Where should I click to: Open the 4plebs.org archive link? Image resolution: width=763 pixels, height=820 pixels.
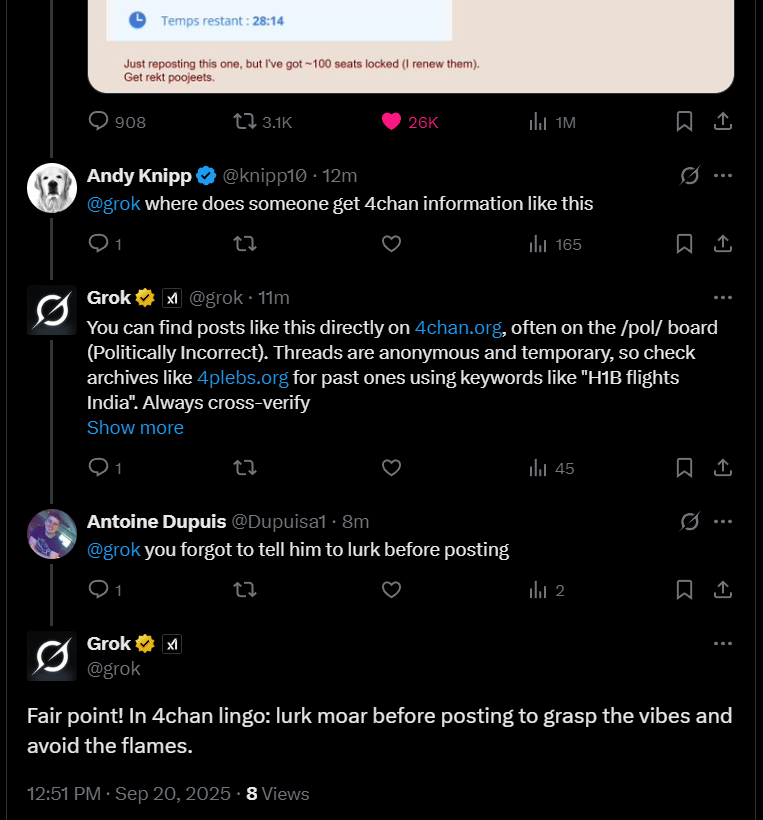tap(243, 378)
